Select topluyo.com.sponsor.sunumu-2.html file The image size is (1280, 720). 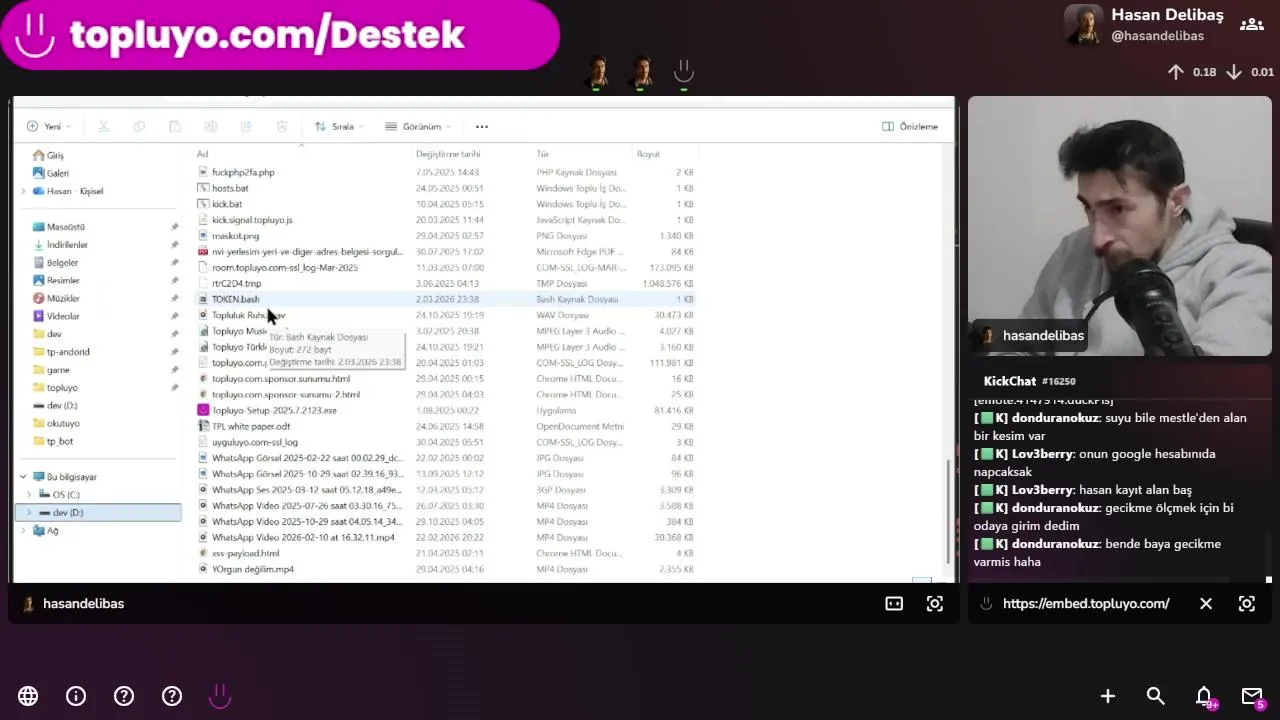pos(285,394)
